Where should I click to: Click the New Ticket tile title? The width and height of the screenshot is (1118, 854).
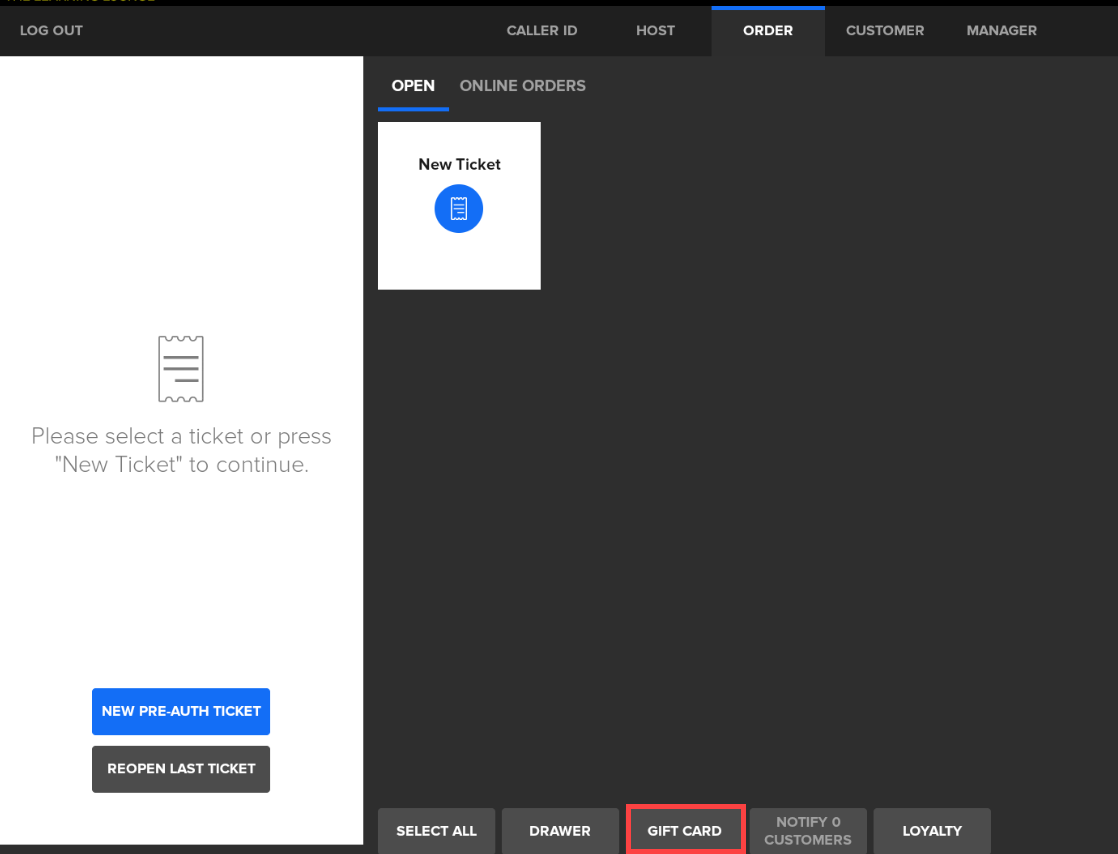point(459,164)
